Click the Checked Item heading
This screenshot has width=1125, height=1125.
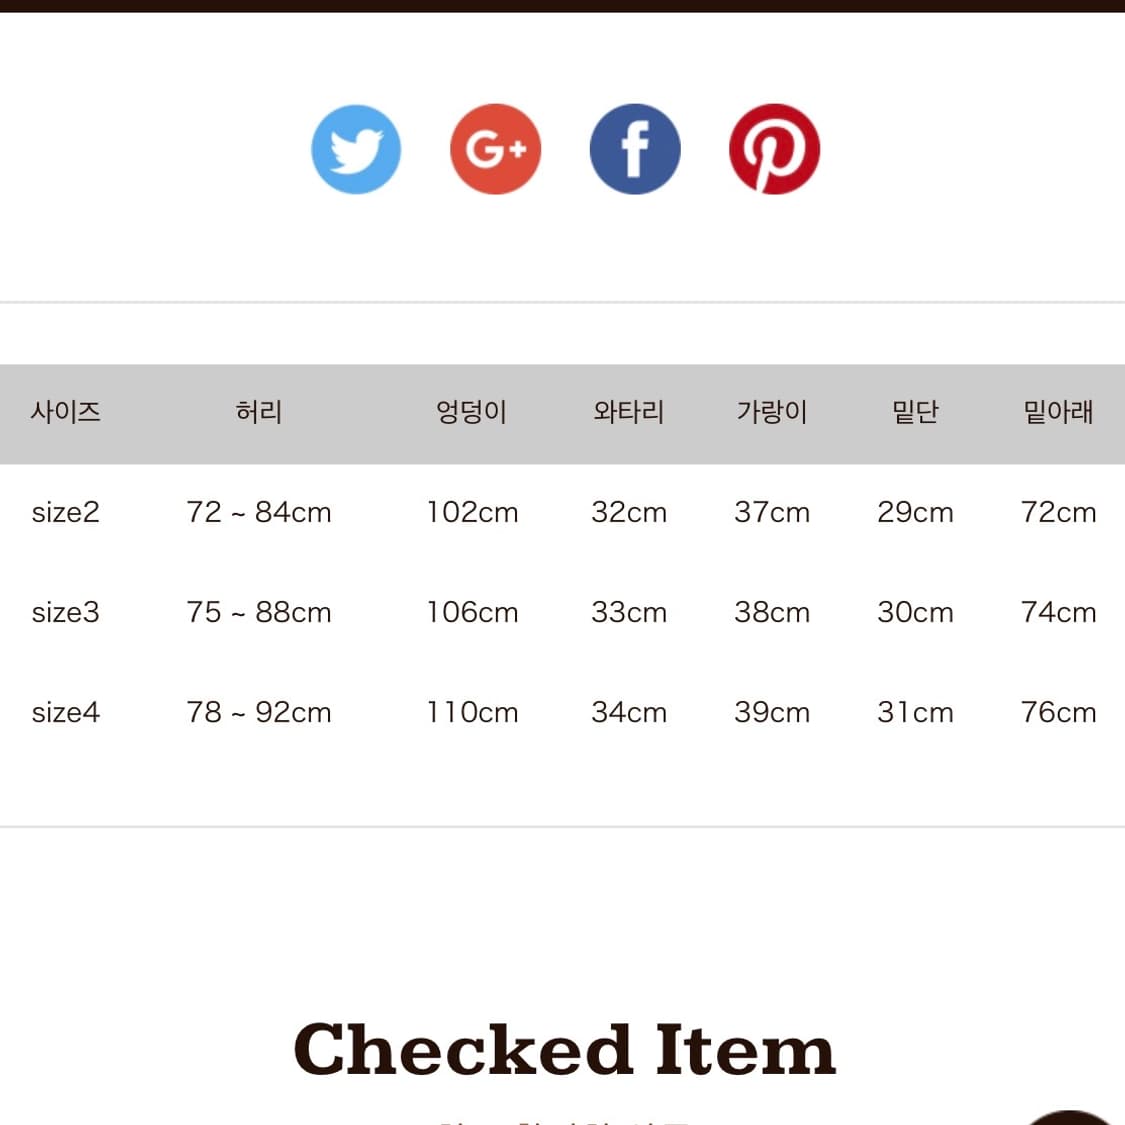[x=564, y=1050]
